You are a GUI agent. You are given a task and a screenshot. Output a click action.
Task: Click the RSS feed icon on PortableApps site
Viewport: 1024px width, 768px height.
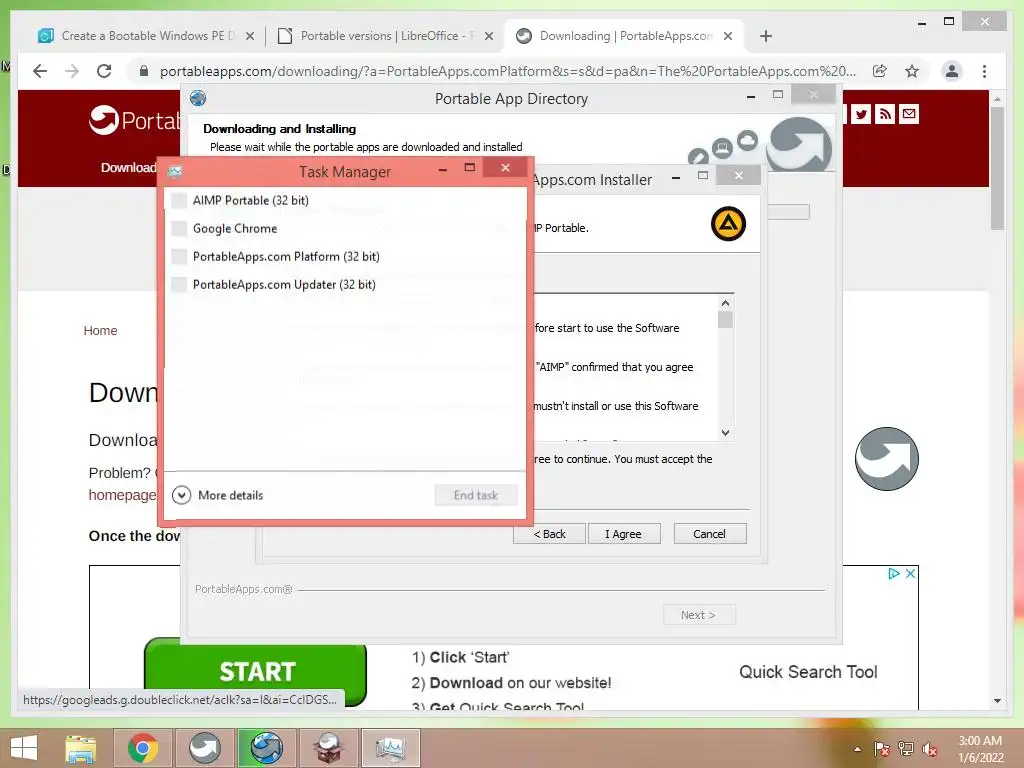(885, 114)
